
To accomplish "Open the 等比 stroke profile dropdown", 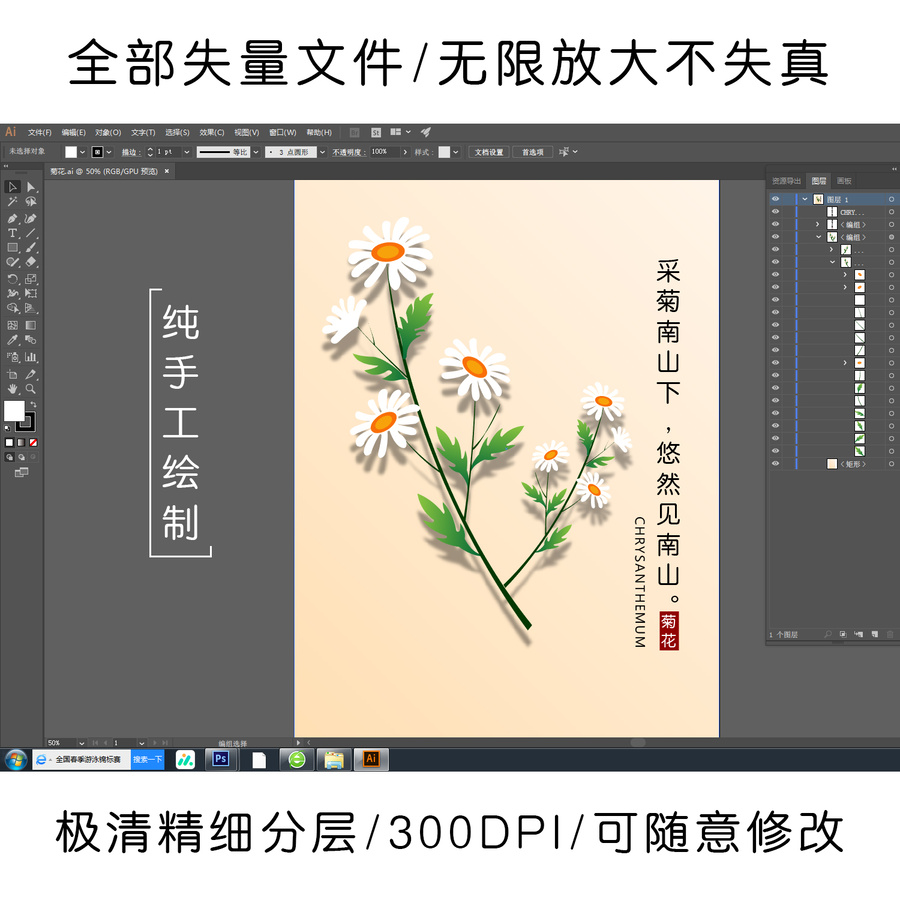I will (x=256, y=152).
